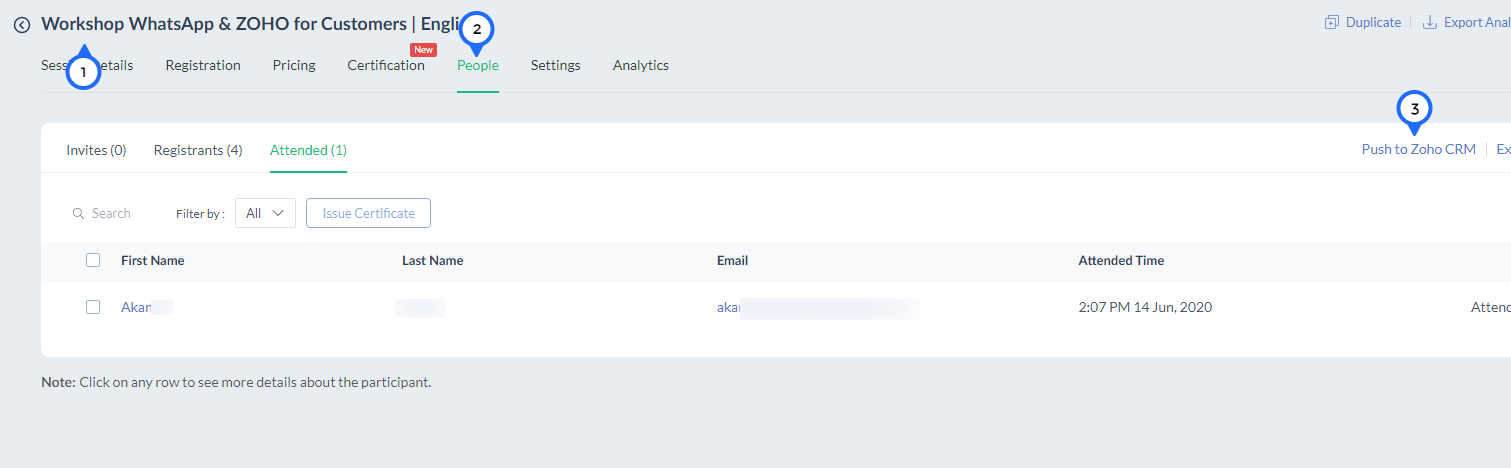Tick the checkbox for Akar row
This screenshot has height=468, width=1511.
(93, 307)
